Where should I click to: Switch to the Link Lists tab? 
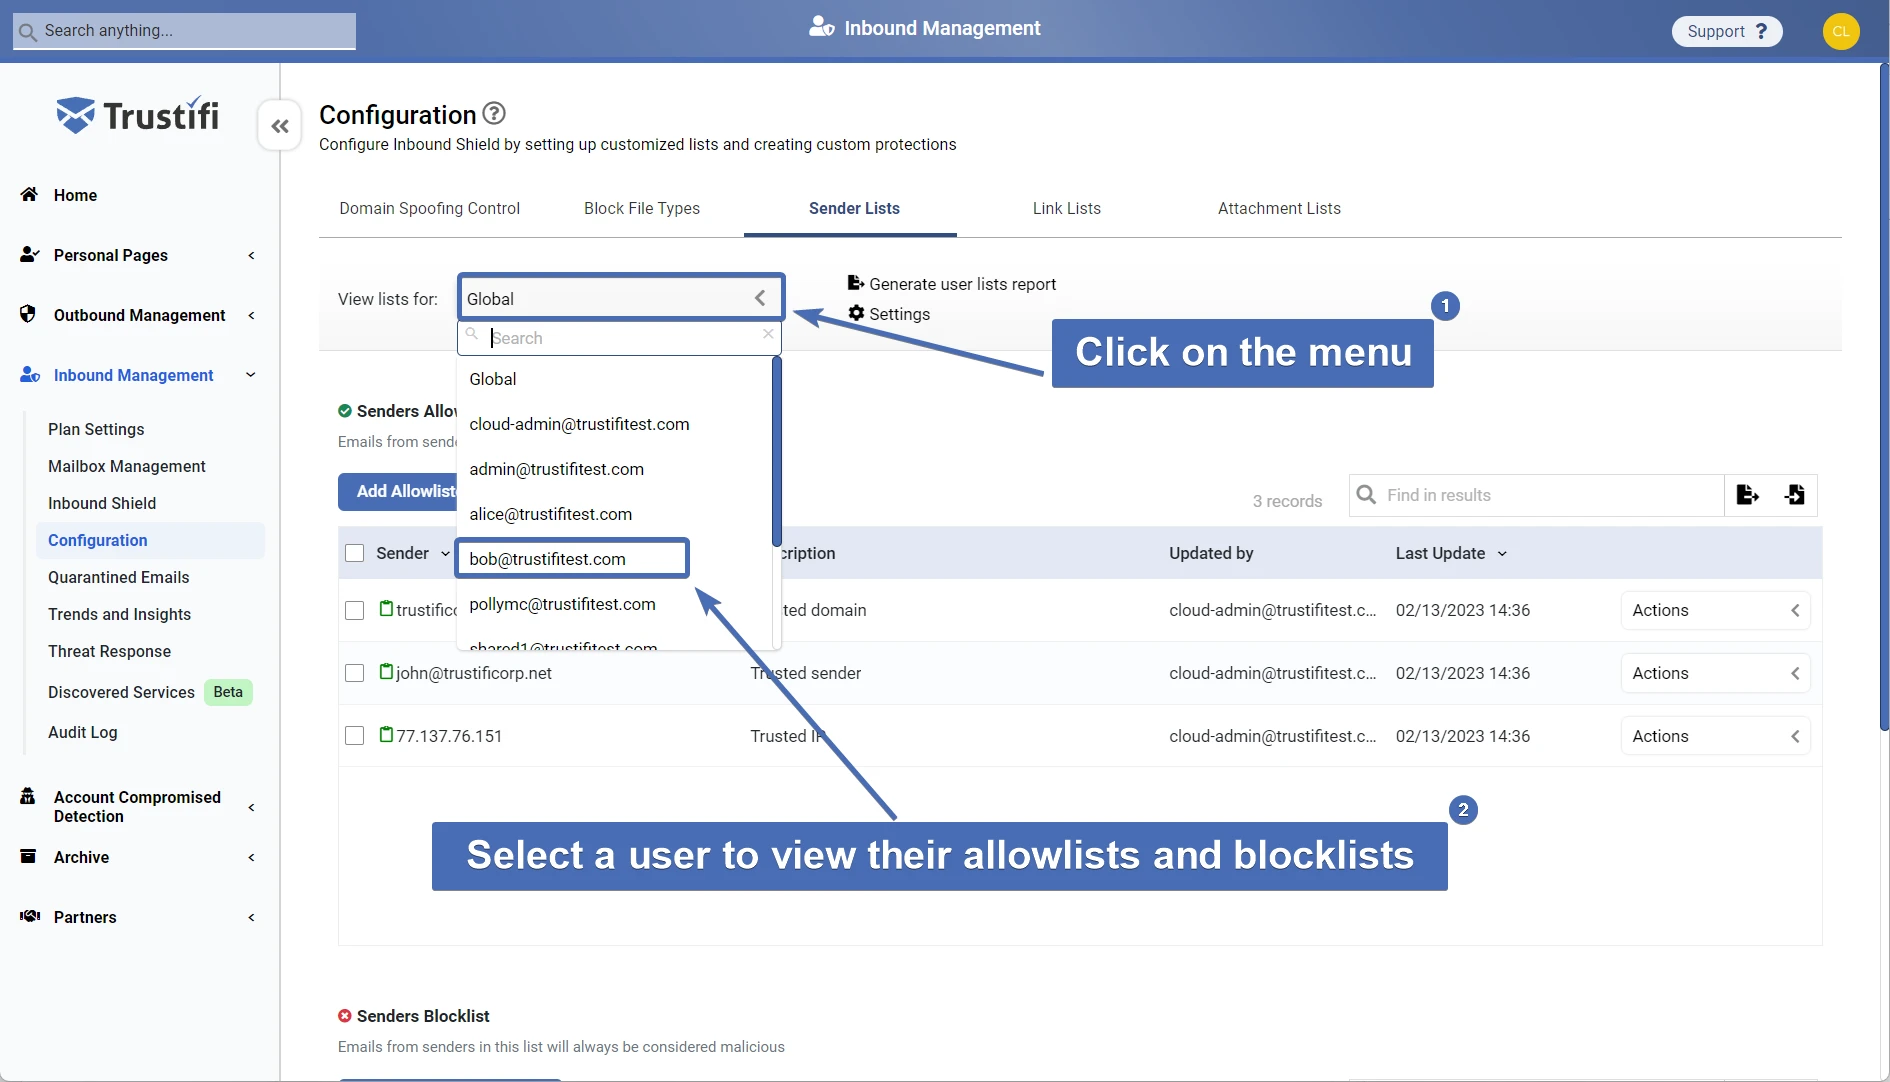[1066, 208]
